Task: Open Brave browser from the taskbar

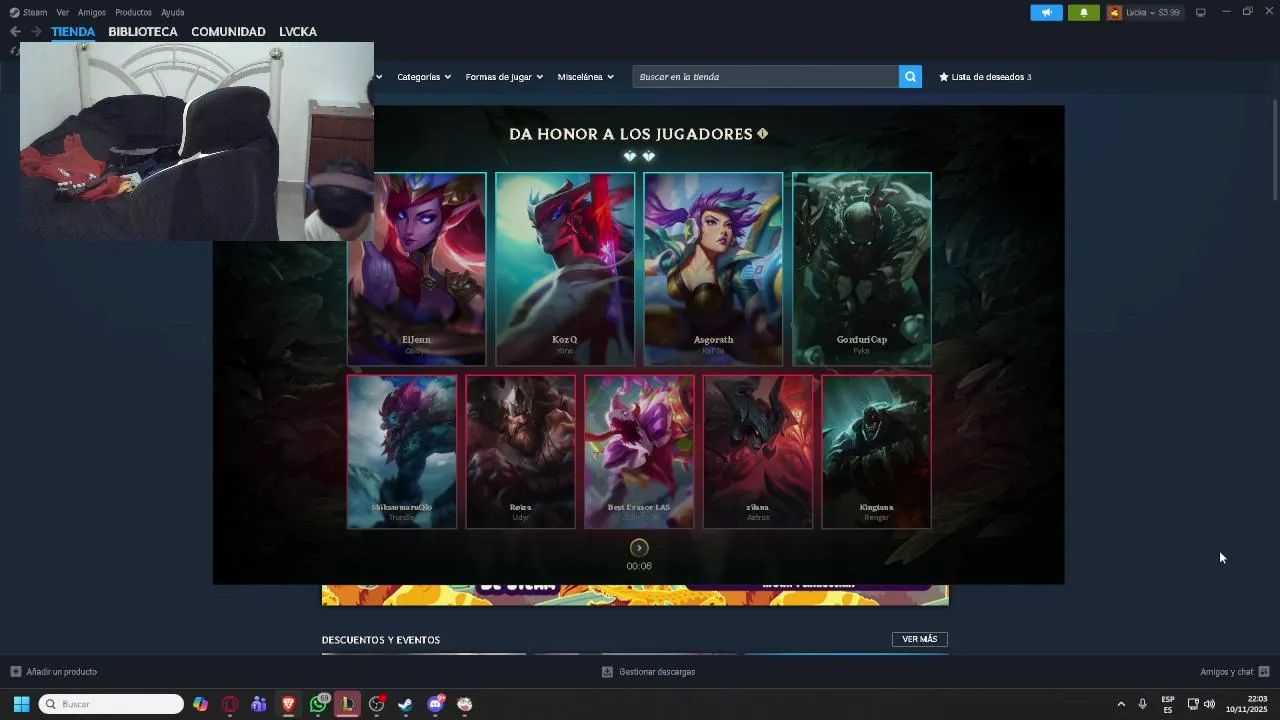Action: click(289, 704)
